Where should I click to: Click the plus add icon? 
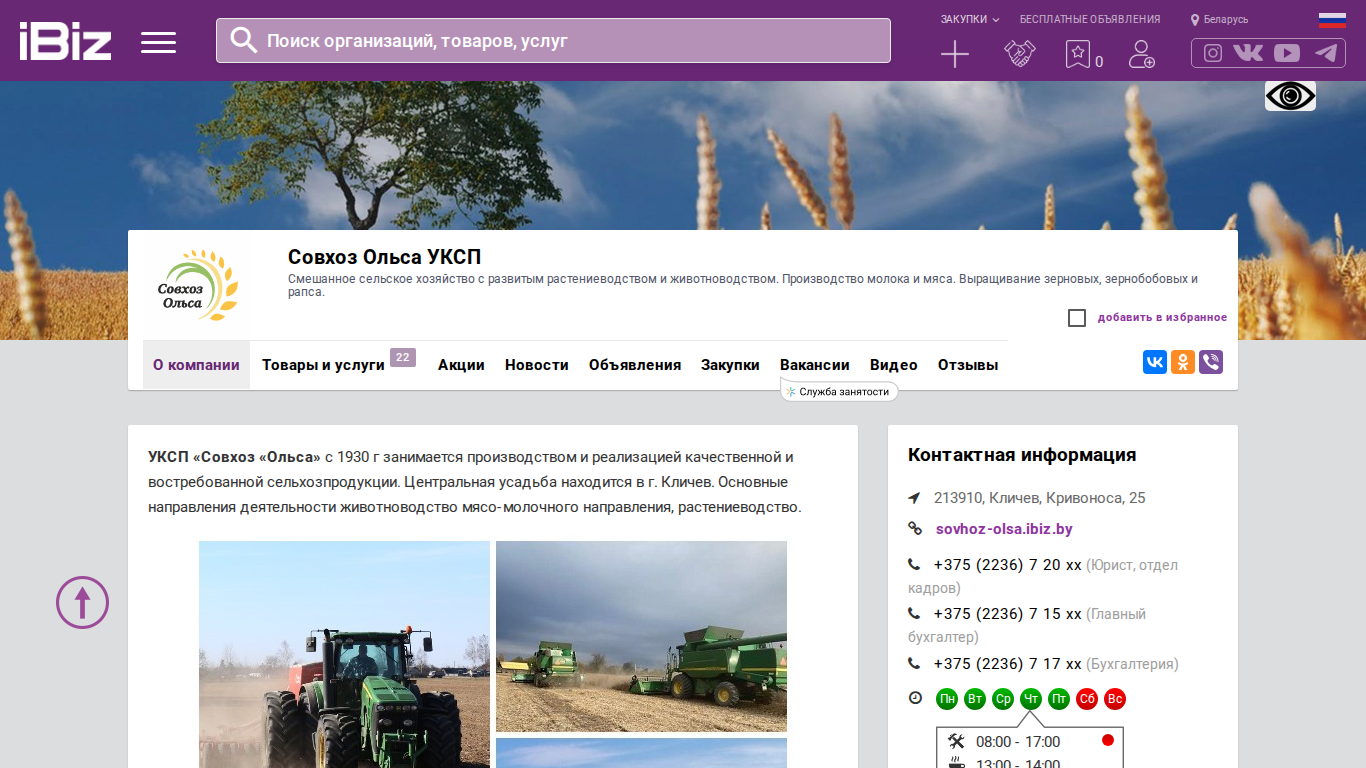click(x=955, y=54)
